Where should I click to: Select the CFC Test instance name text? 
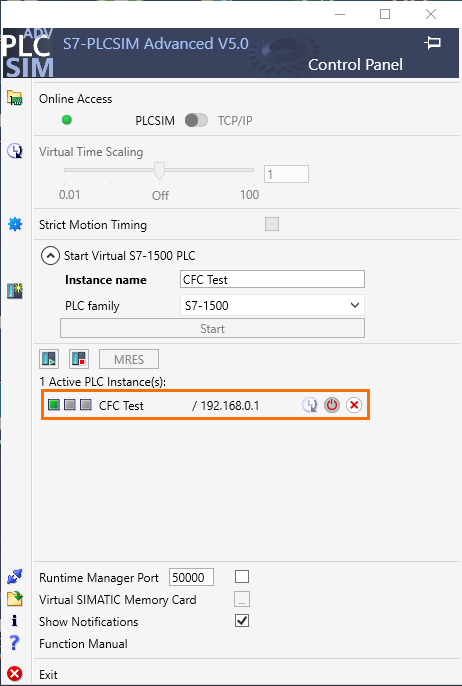click(x=121, y=406)
